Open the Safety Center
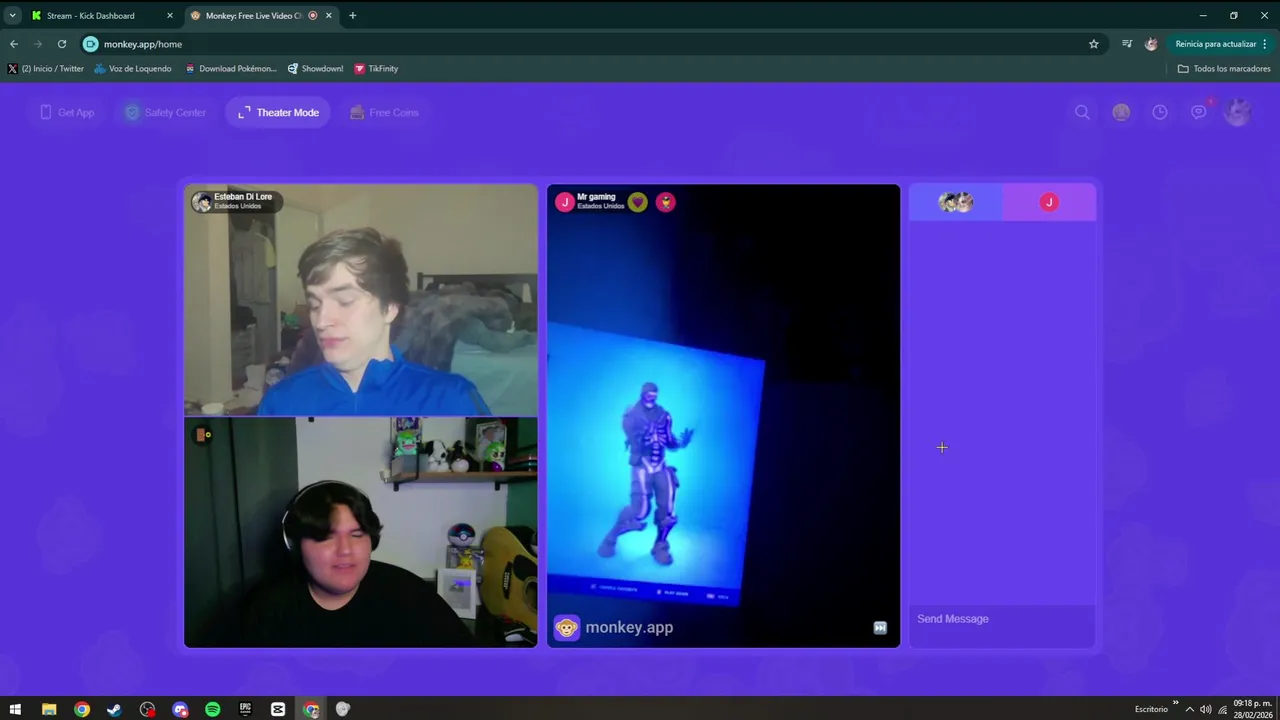 pos(165,112)
